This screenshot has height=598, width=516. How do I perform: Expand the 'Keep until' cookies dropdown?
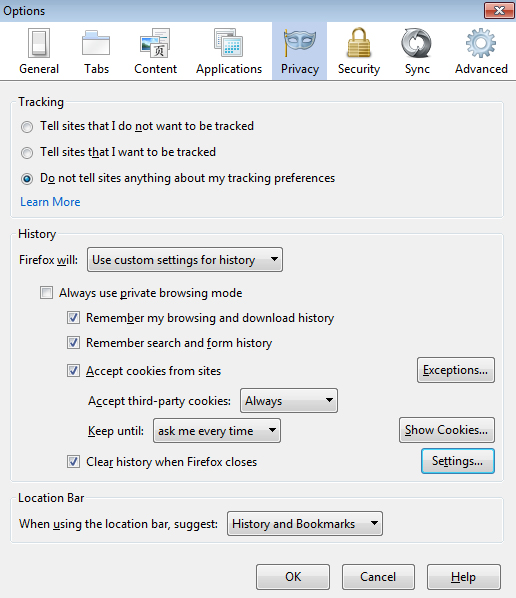(x=217, y=431)
